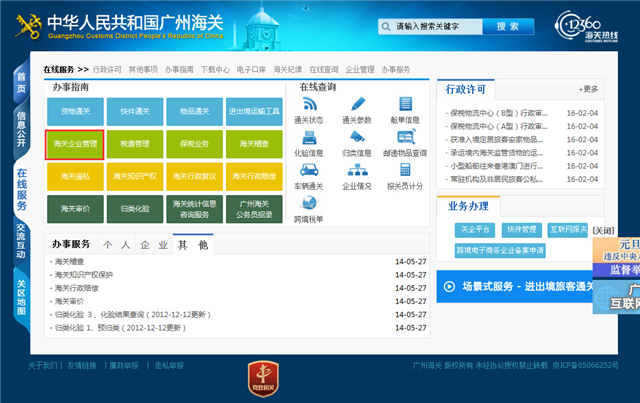Open 海关纪律 in the top navigation
The width and height of the screenshot is (640, 403).
click(x=287, y=69)
